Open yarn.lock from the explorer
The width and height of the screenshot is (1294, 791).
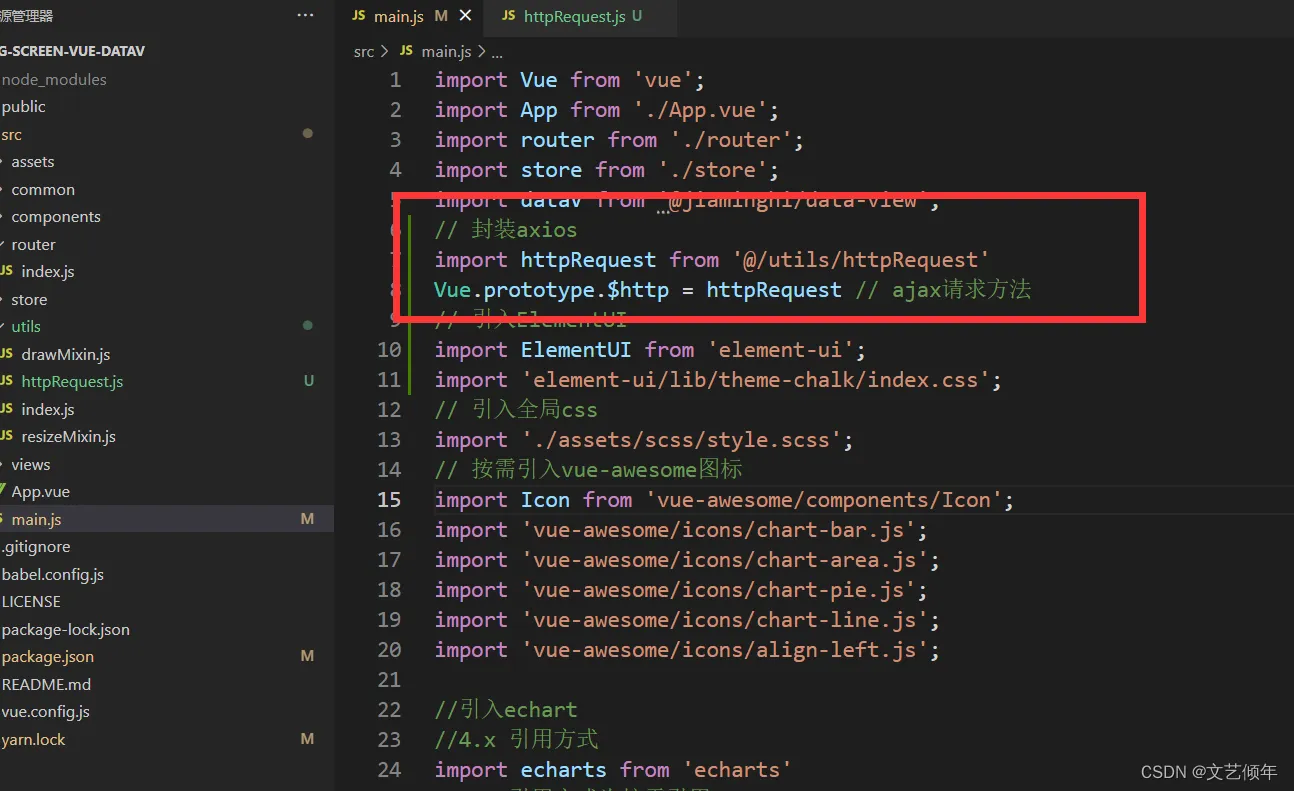(34, 739)
